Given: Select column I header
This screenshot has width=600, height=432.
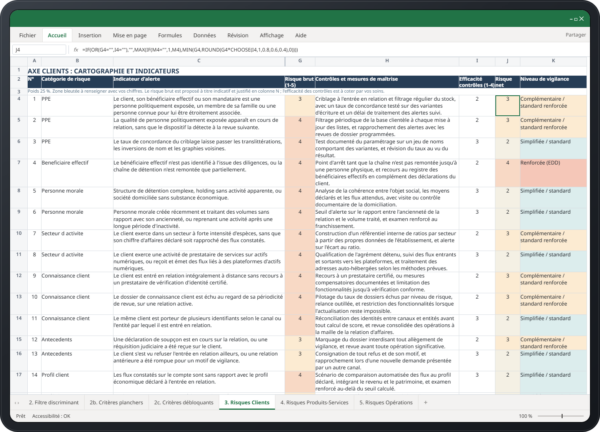Looking at the screenshot, I should (477, 60).
